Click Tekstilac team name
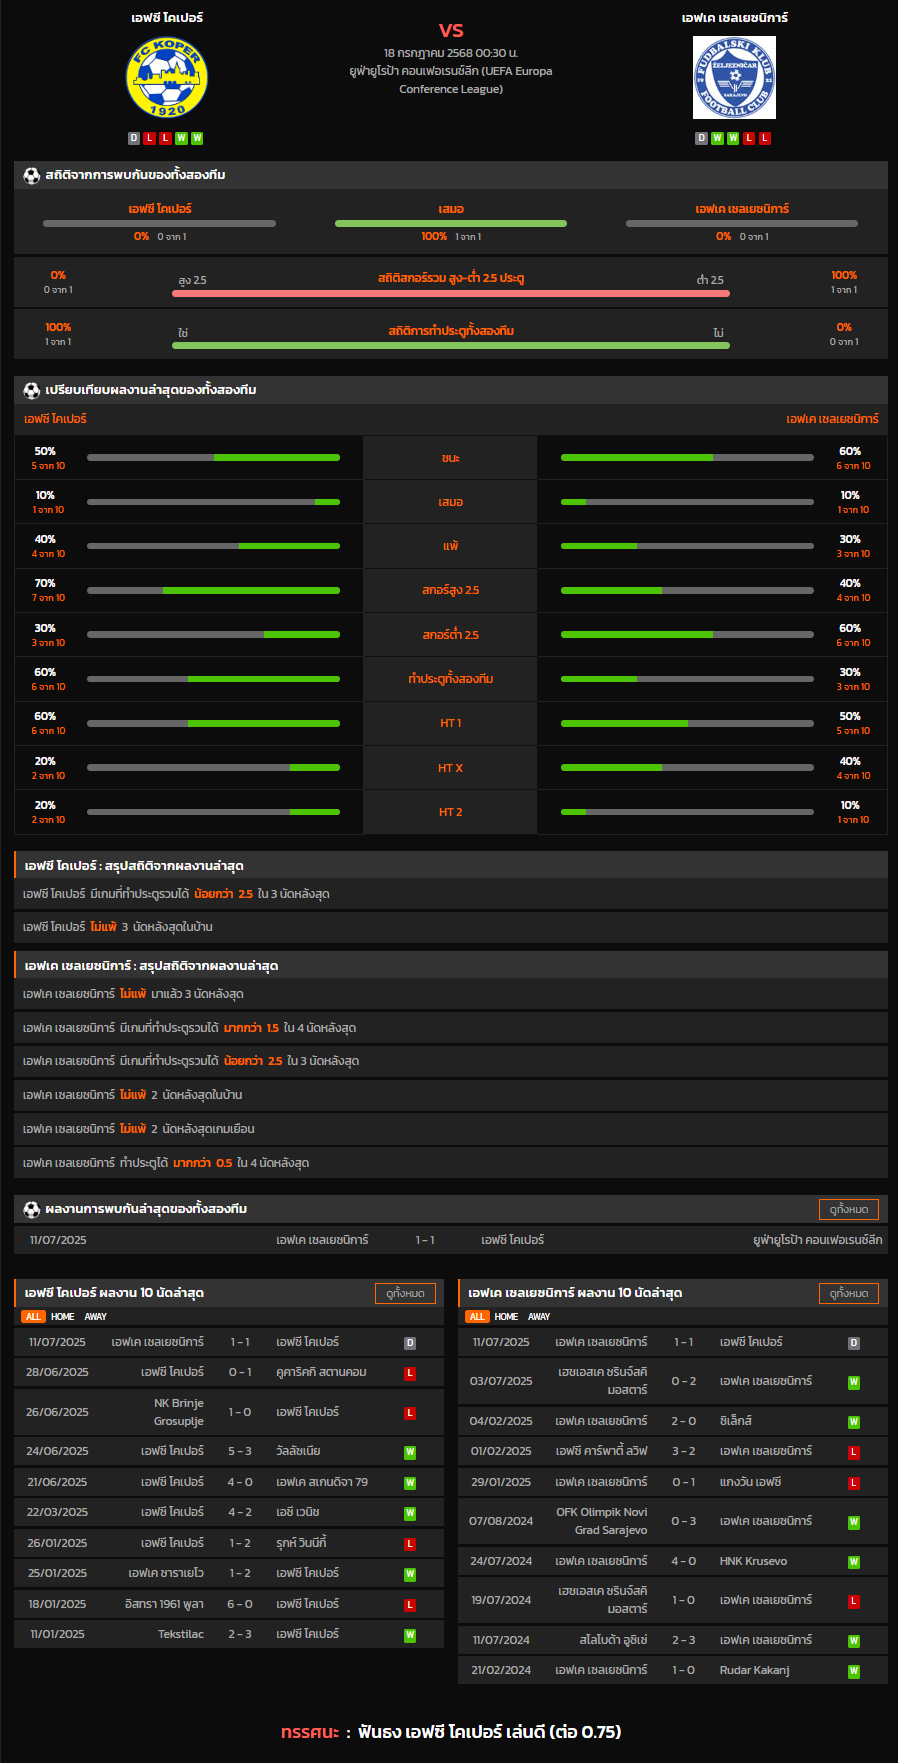 (x=181, y=1634)
